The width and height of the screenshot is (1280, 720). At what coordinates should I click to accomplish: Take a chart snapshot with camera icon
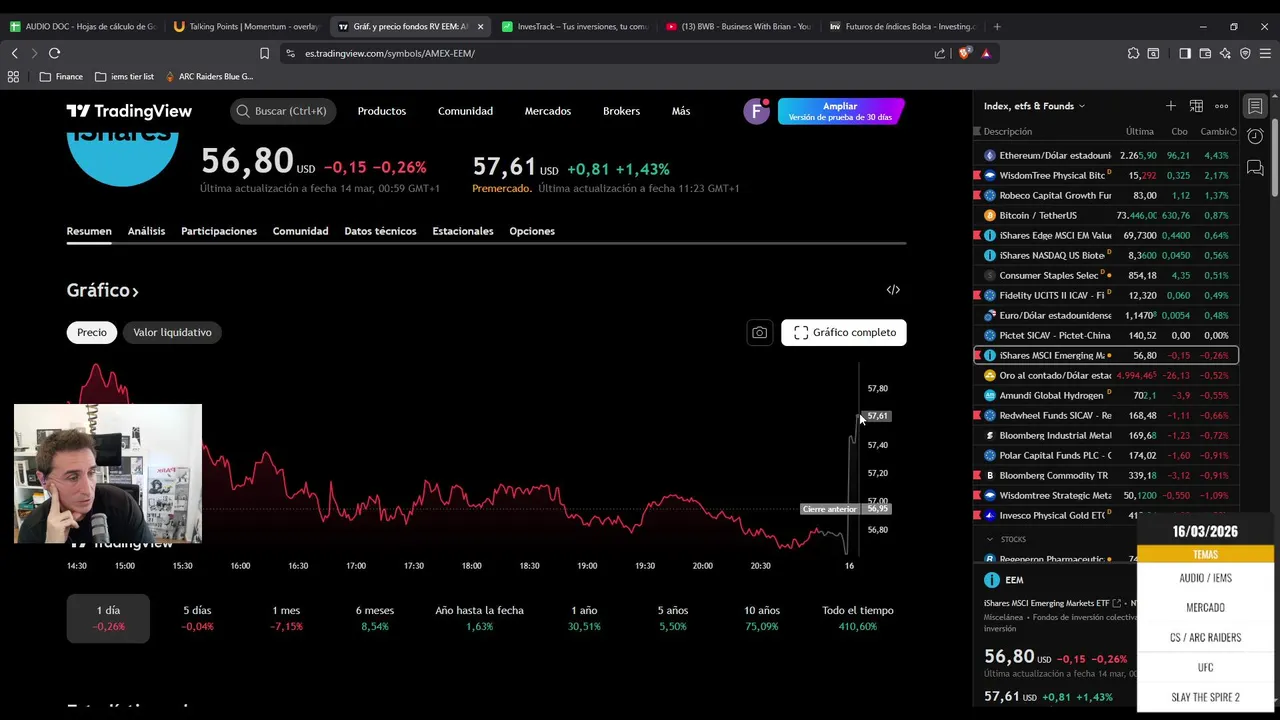[x=760, y=332]
